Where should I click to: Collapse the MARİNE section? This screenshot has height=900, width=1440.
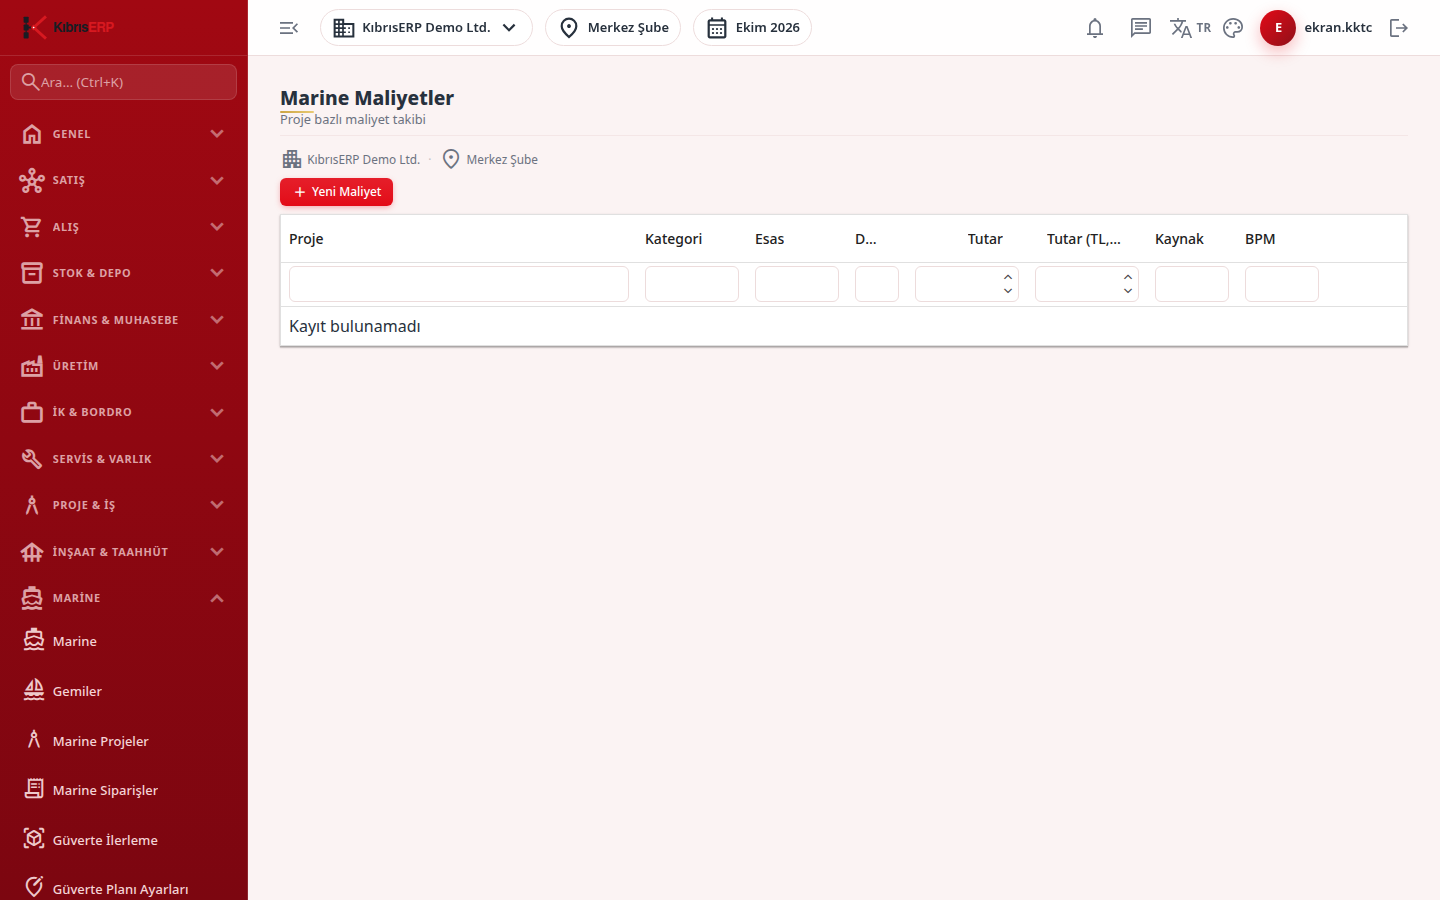pos(124,598)
